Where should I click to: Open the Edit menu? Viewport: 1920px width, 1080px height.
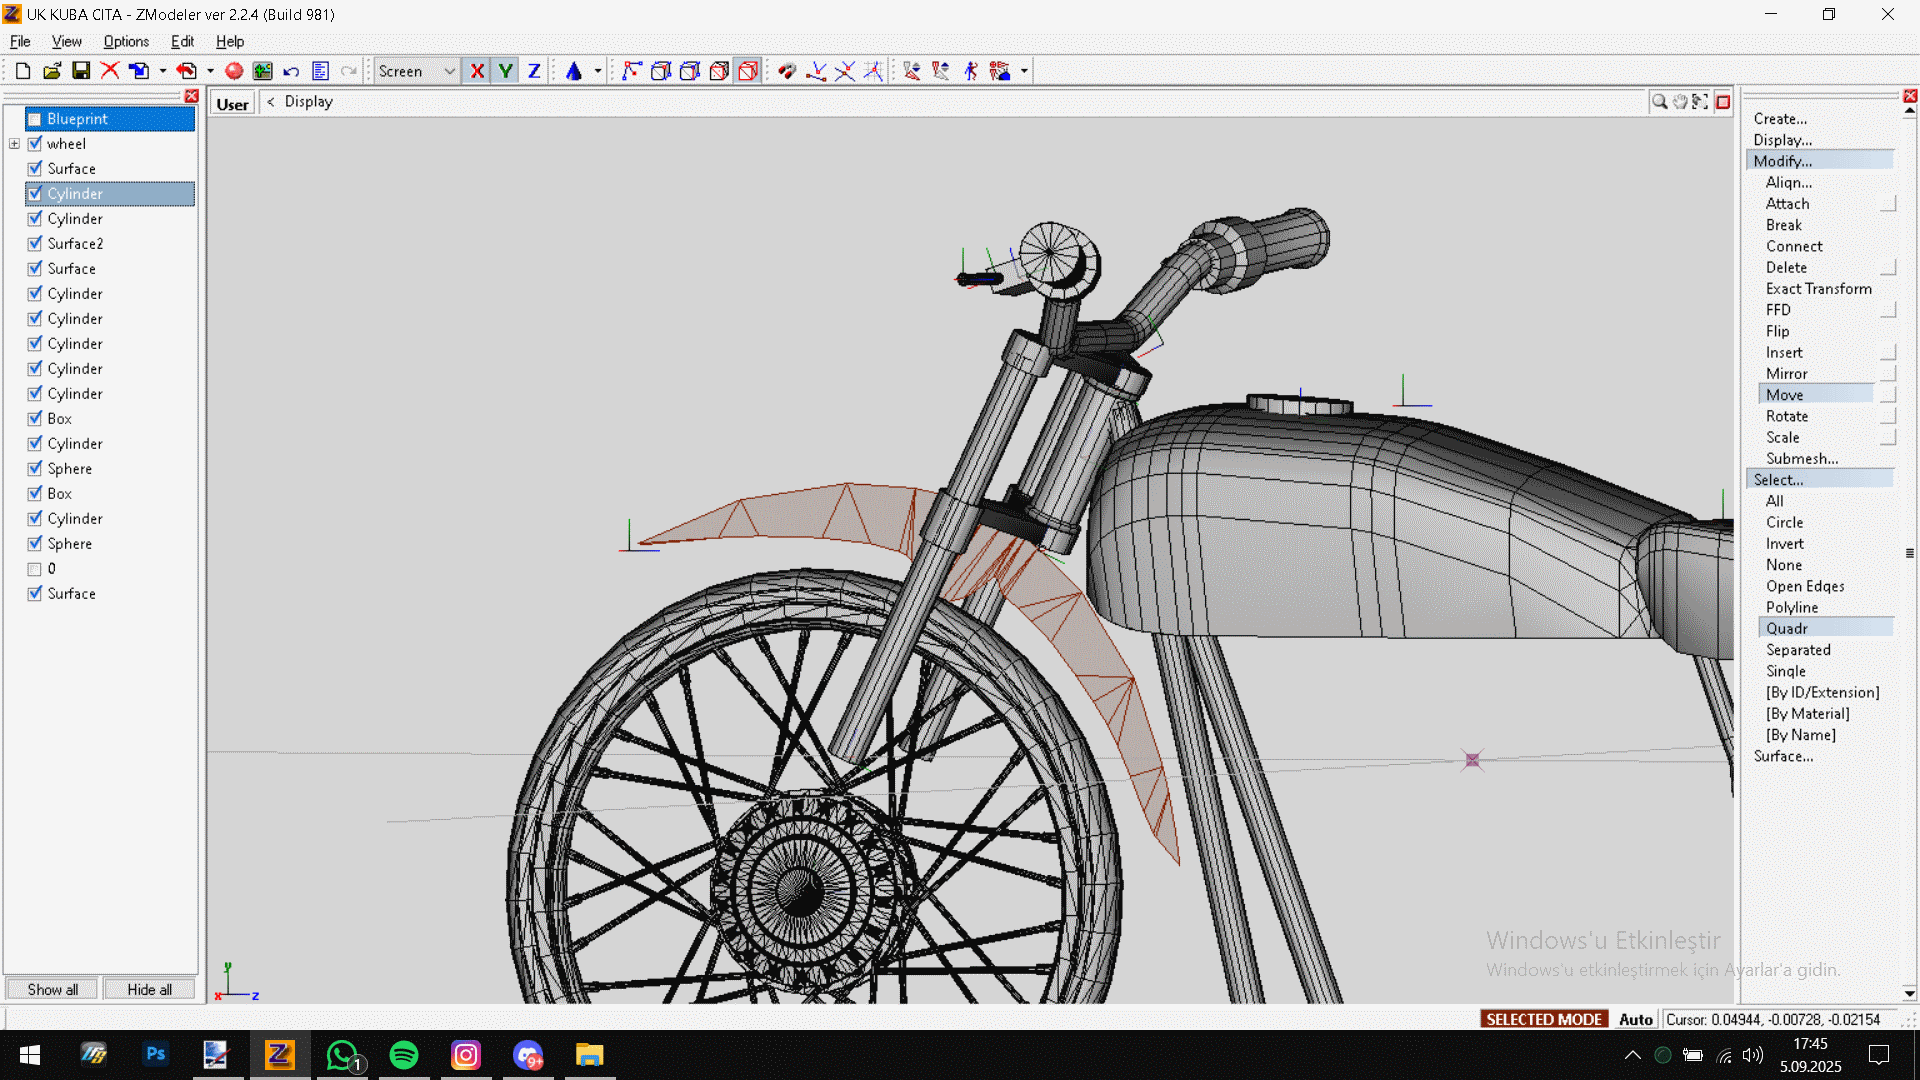[182, 41]
